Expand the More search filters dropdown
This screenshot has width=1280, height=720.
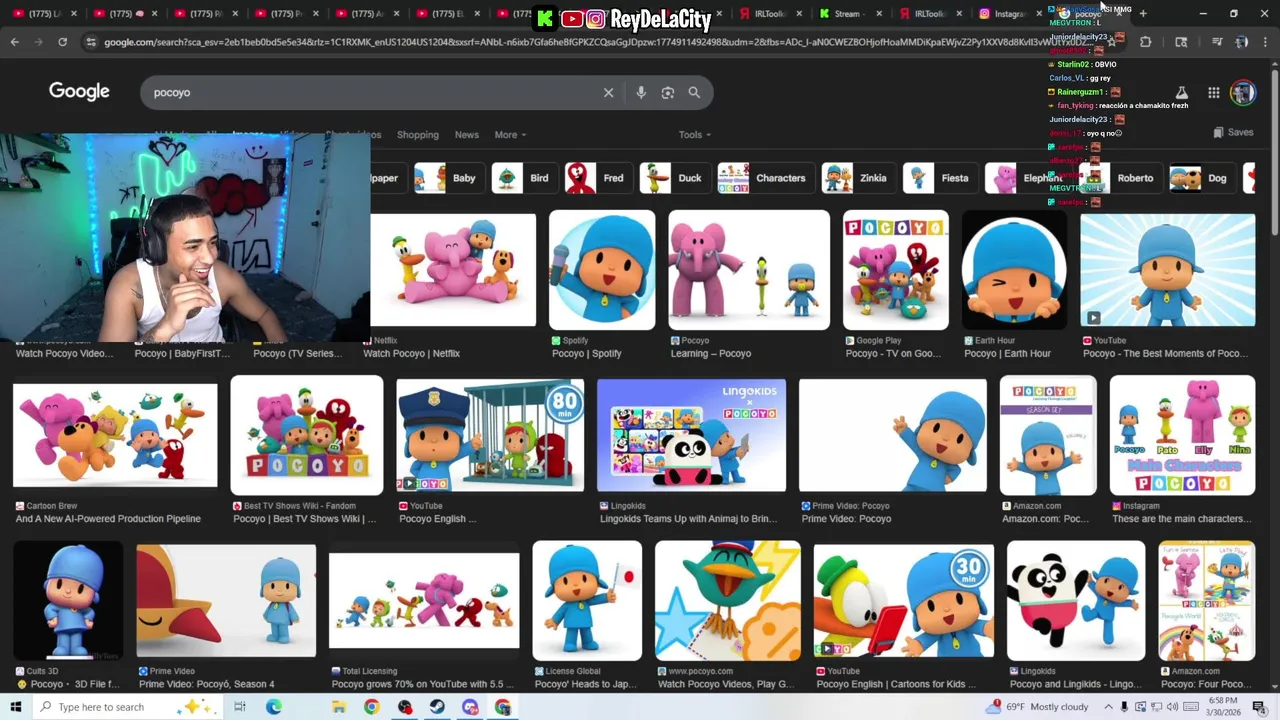(510, 135)
